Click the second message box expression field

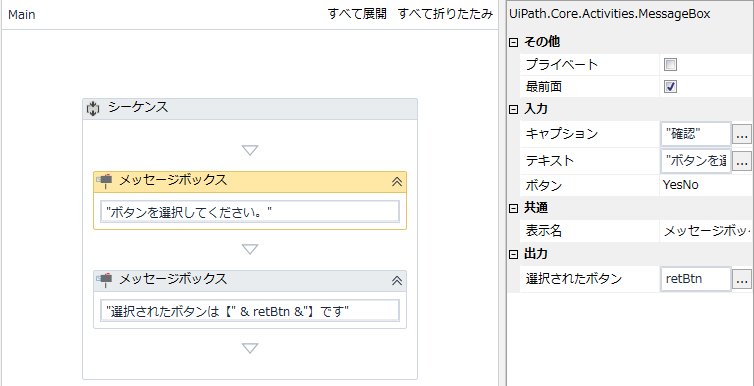(250, 311)
